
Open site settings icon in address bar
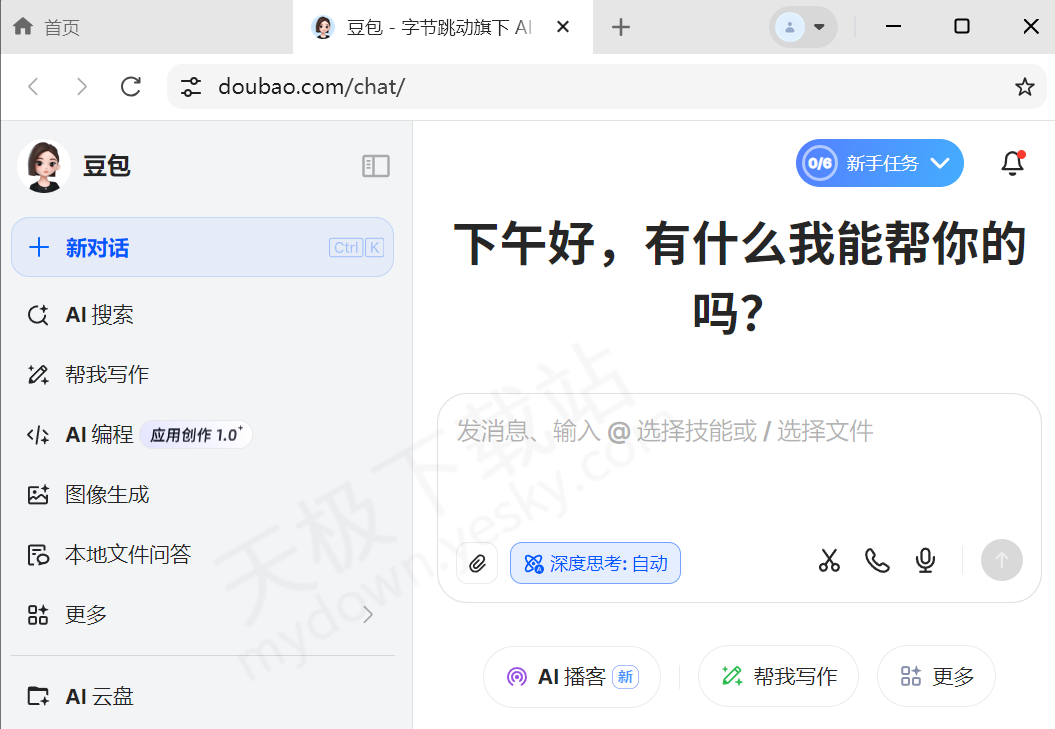(x=190, y=86)
